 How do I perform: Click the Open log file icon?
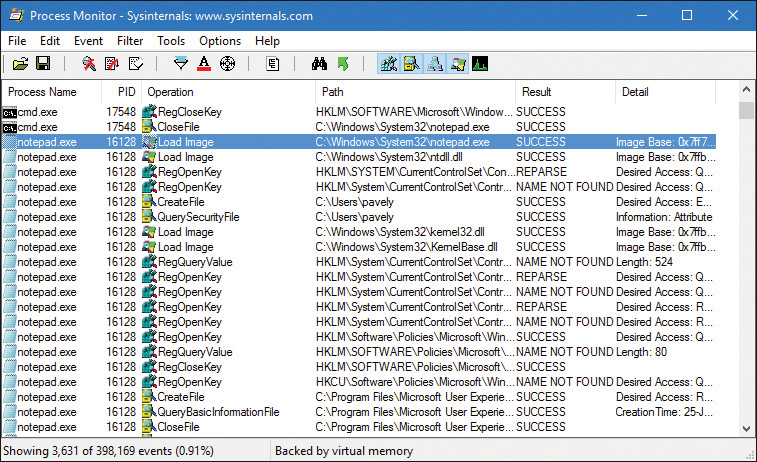point(20,64)
